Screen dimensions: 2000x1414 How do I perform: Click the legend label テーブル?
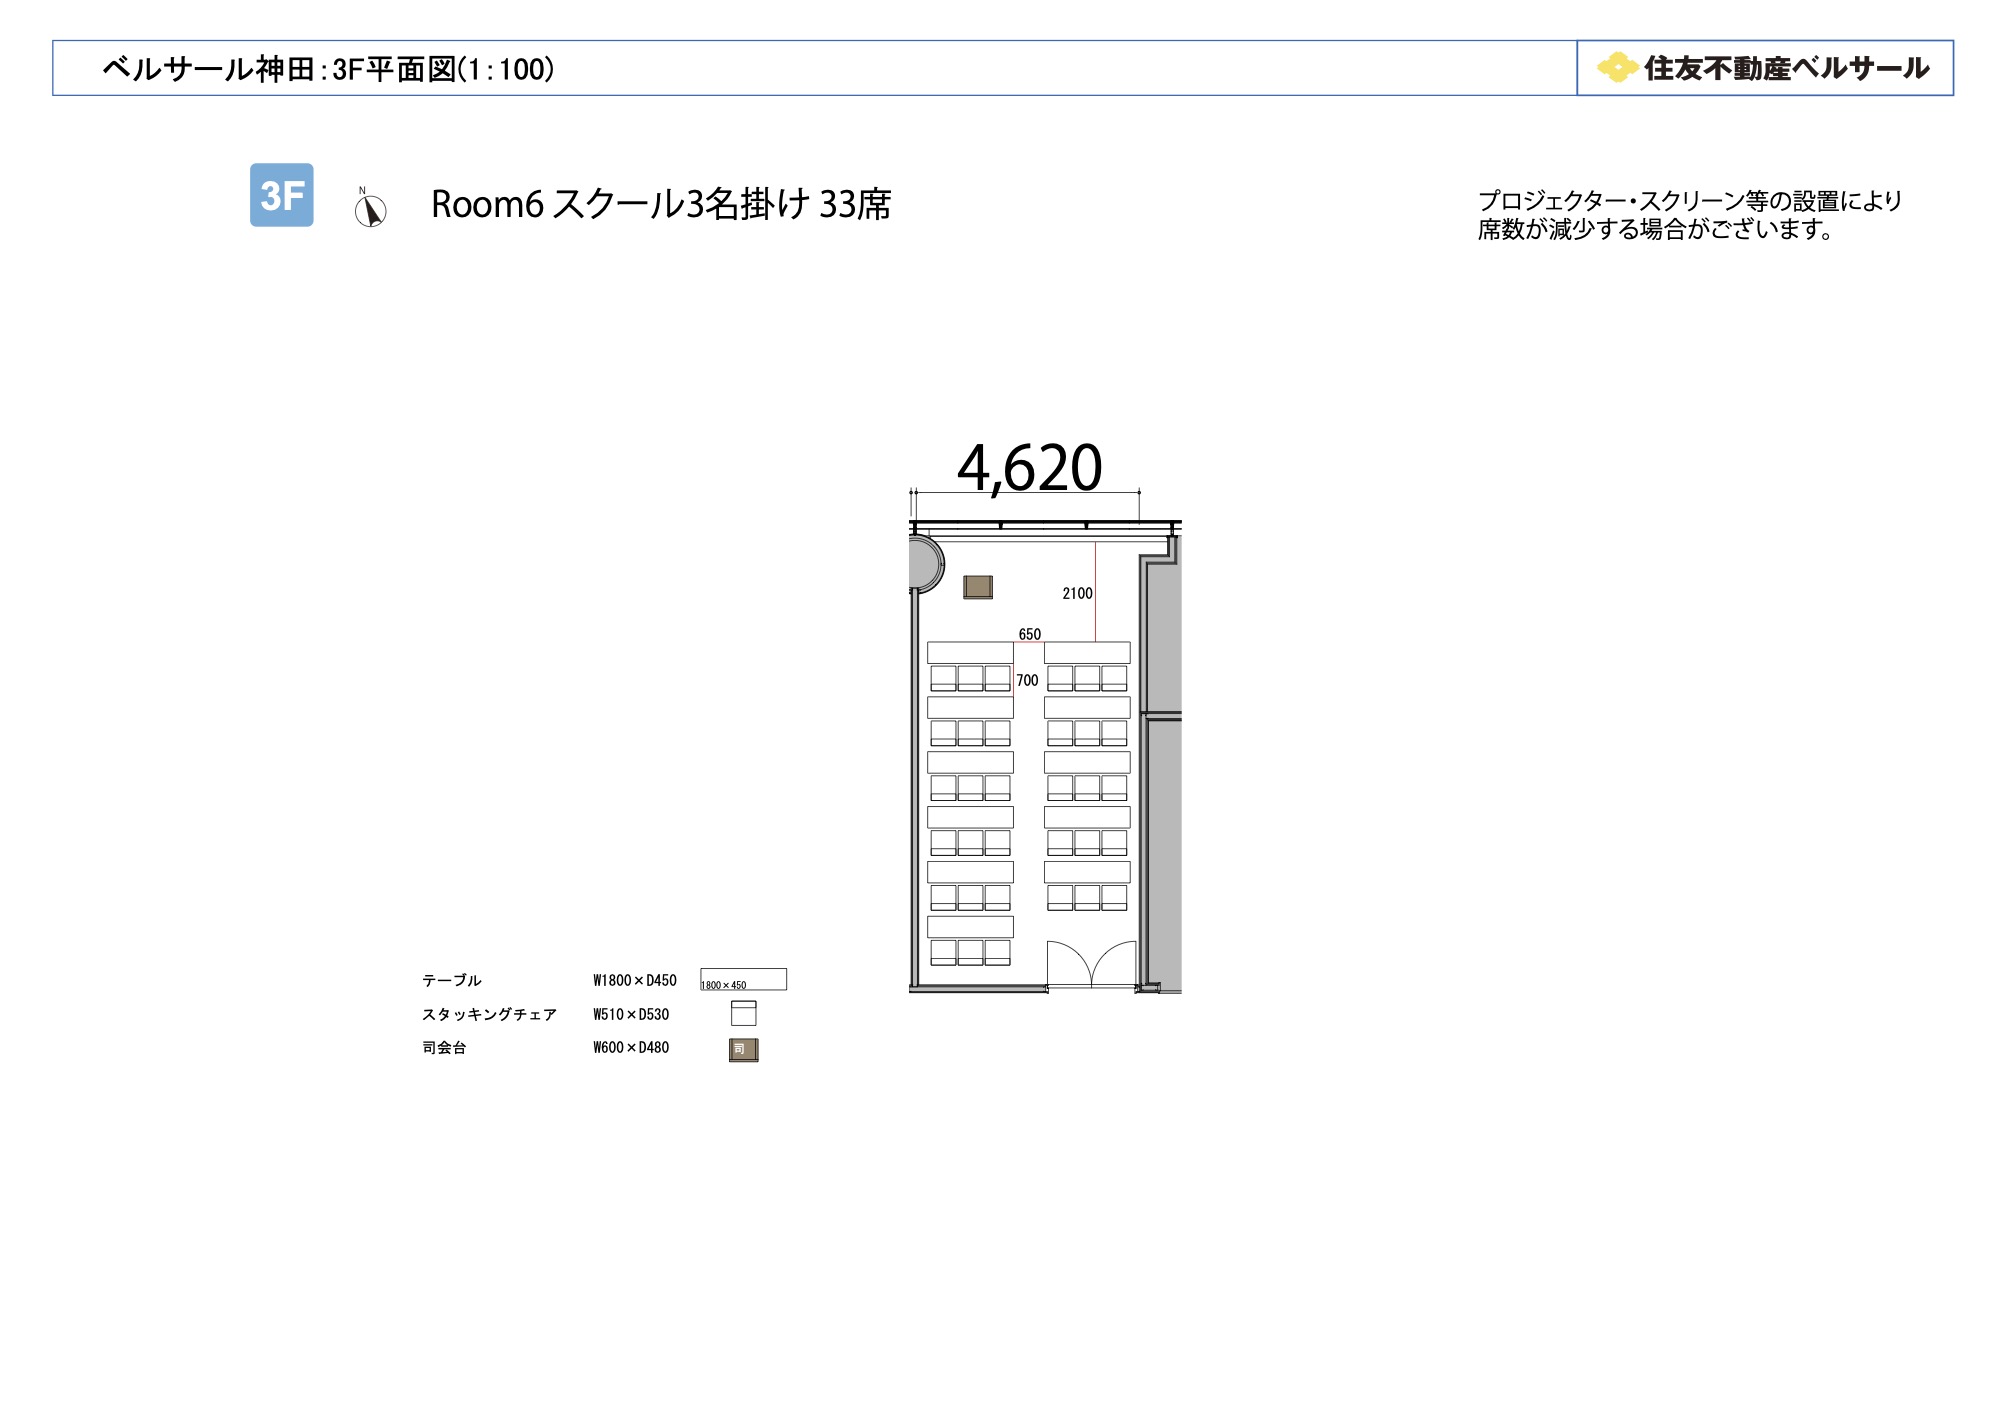click(452, 980)
